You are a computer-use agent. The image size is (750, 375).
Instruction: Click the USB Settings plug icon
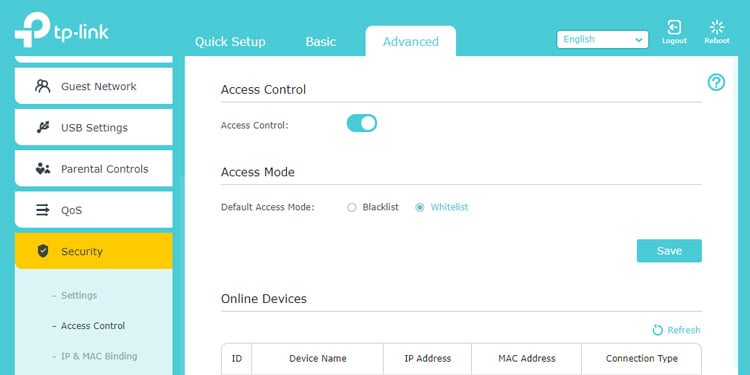click(x=43, y=128)
